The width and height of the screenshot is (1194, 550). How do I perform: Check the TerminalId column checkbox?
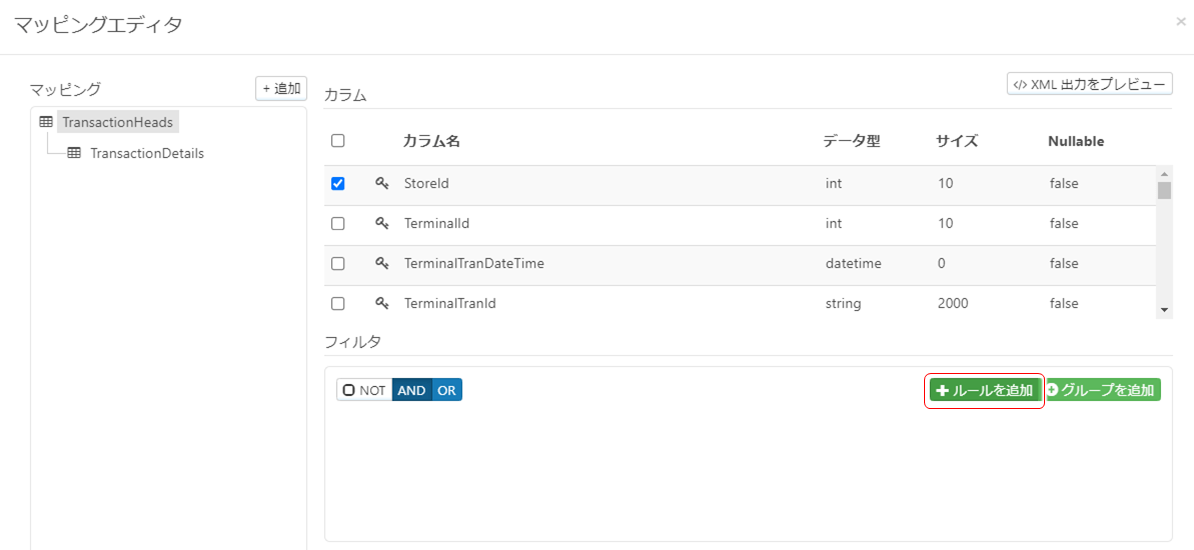pos(338,223)
